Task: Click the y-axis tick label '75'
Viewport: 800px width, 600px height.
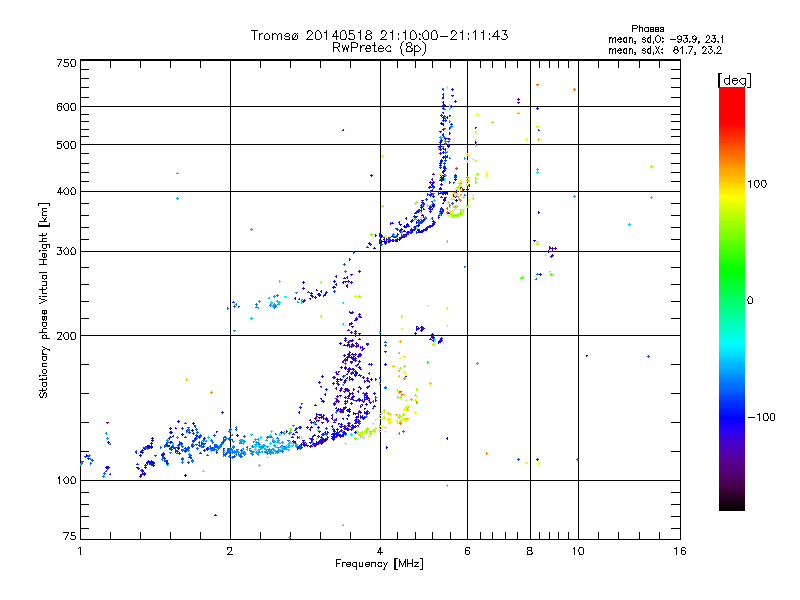Action: [70, 536]
